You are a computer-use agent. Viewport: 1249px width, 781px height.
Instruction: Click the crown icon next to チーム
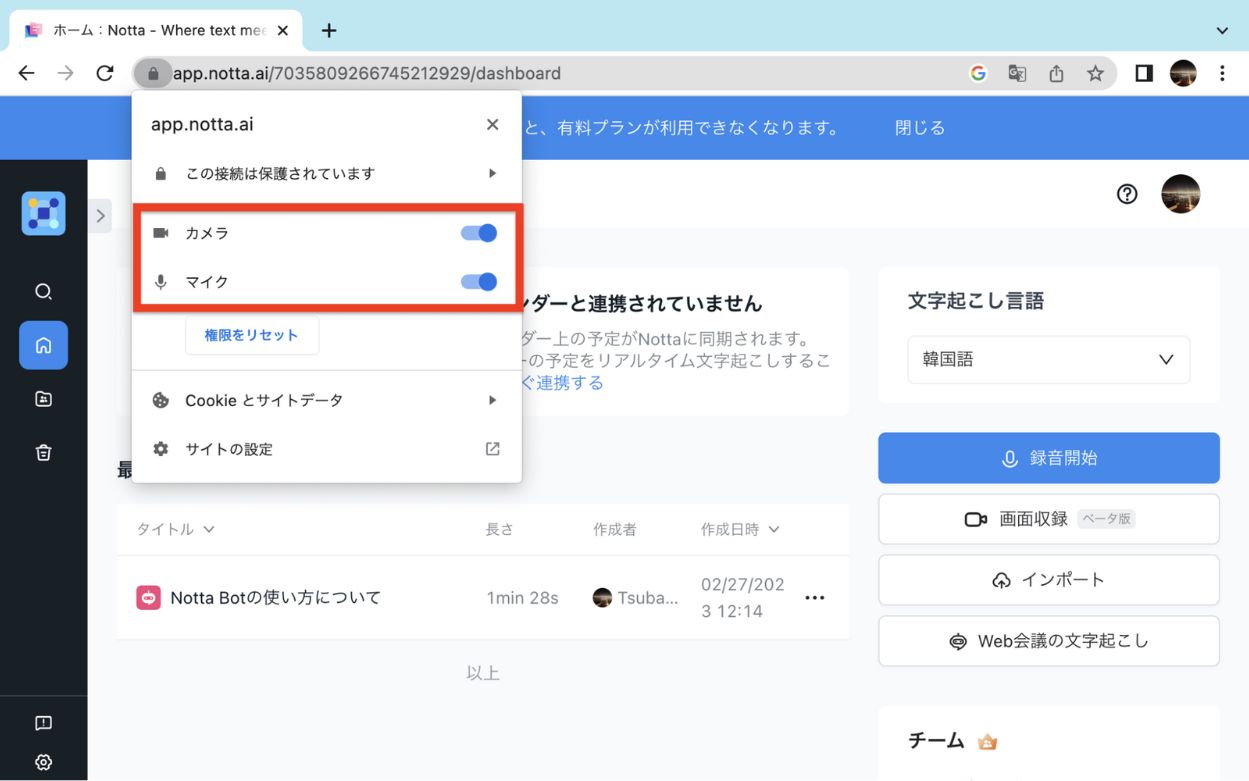pyautogui.click(x=988, y=742)
